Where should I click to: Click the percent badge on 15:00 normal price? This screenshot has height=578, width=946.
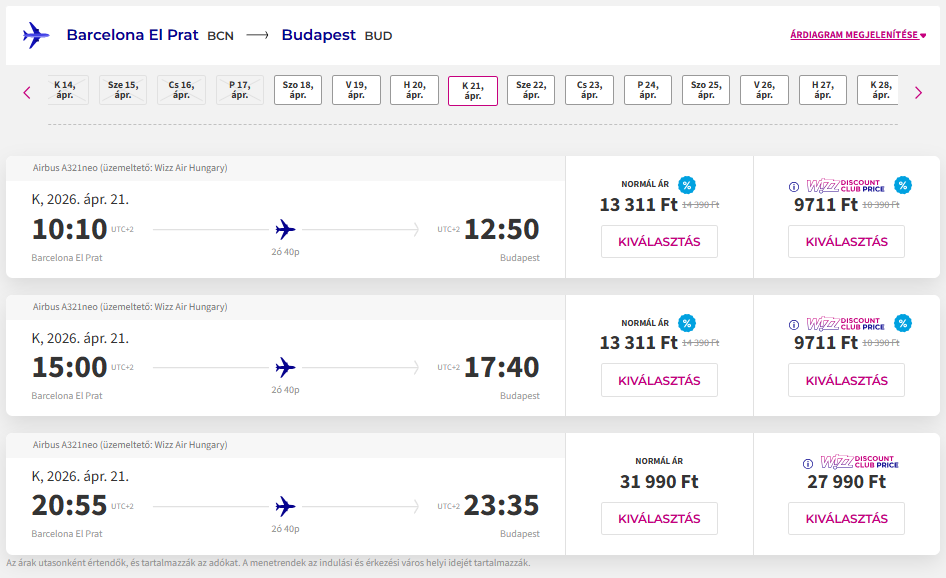point(686,323)
